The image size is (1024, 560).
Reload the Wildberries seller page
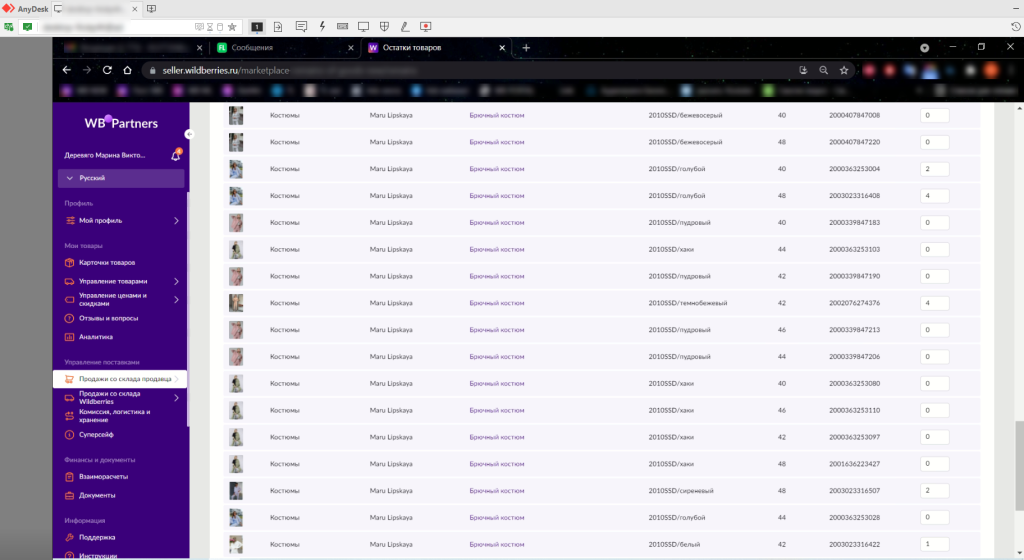tap(127, 70)
